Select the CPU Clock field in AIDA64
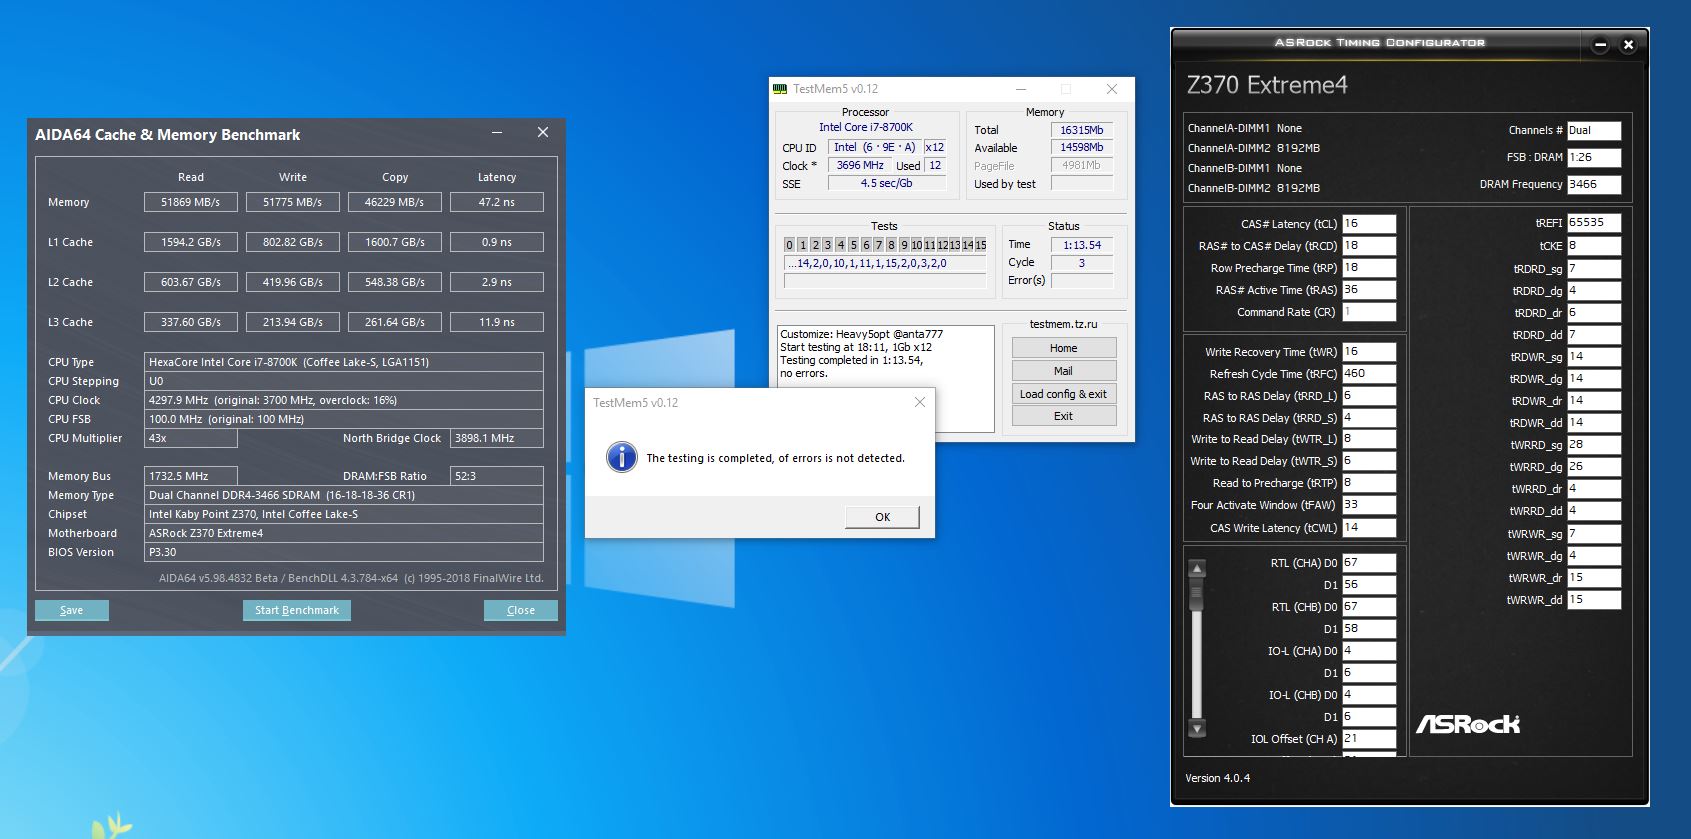The height and width of the screenshot is (839, 1691). tap(344, 400)
